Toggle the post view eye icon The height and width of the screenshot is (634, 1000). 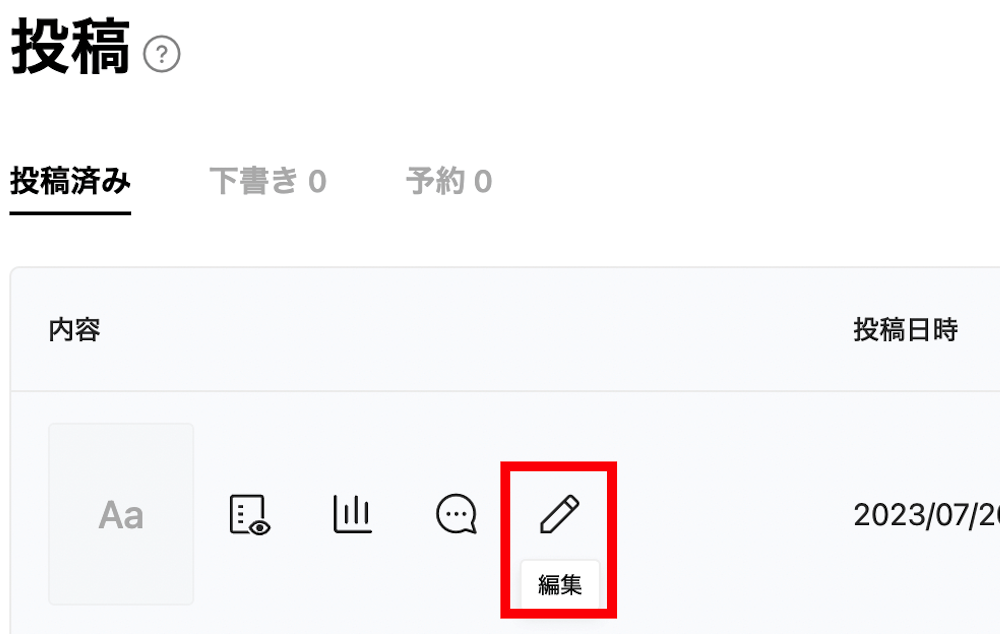(249, 514)
